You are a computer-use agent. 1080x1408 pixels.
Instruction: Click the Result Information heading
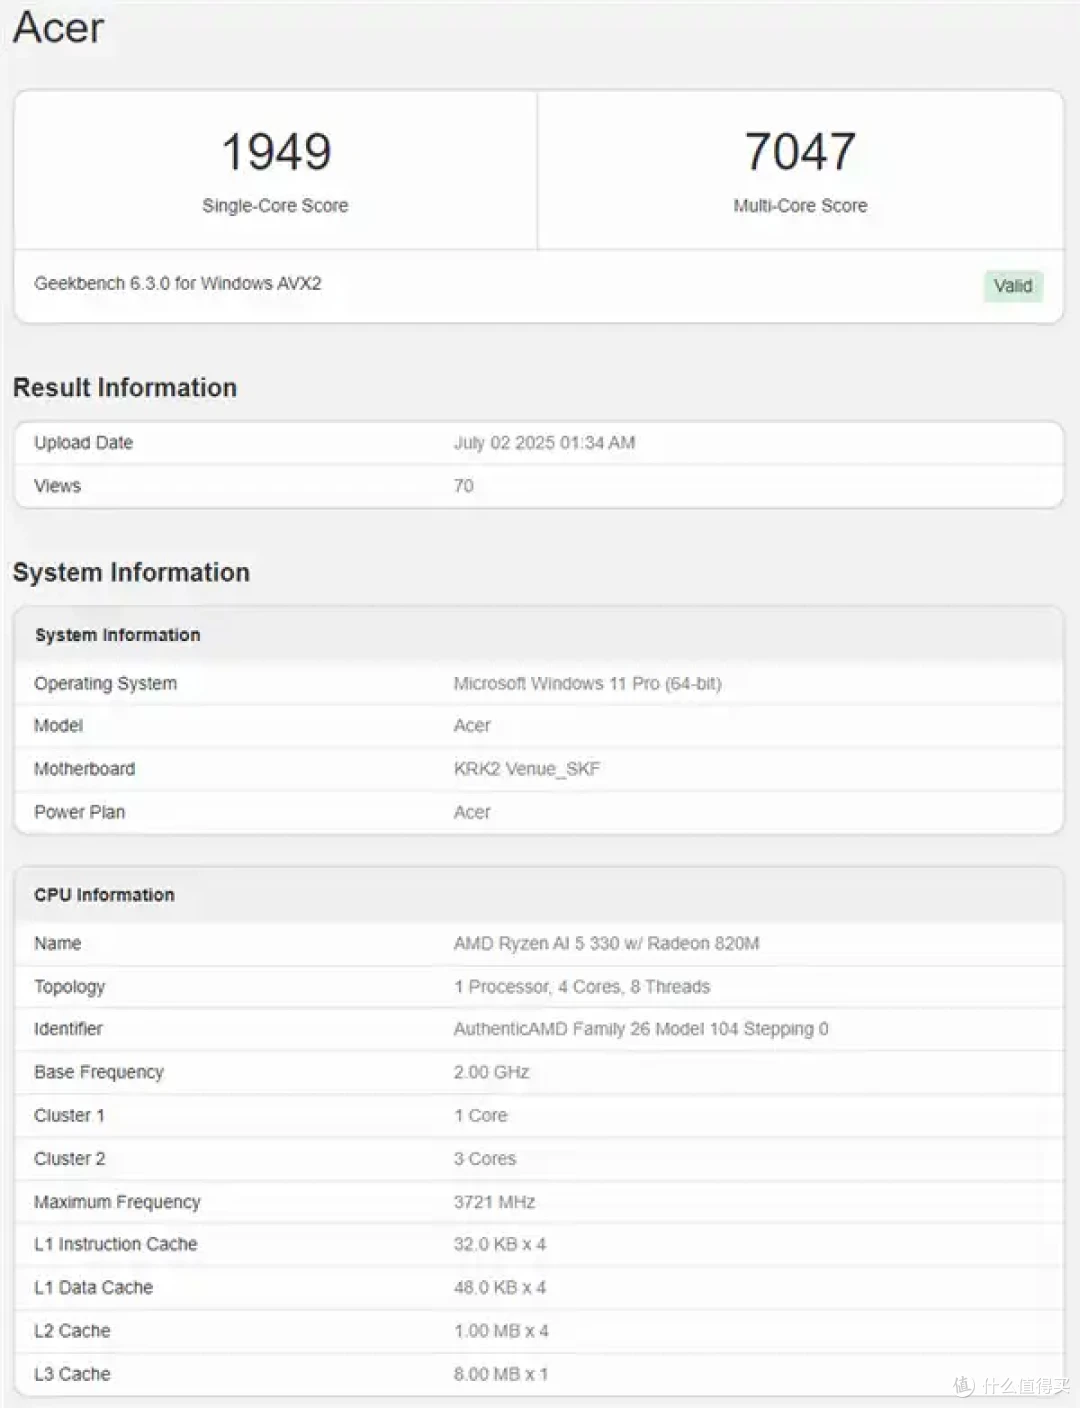click(x=125, y=388)
